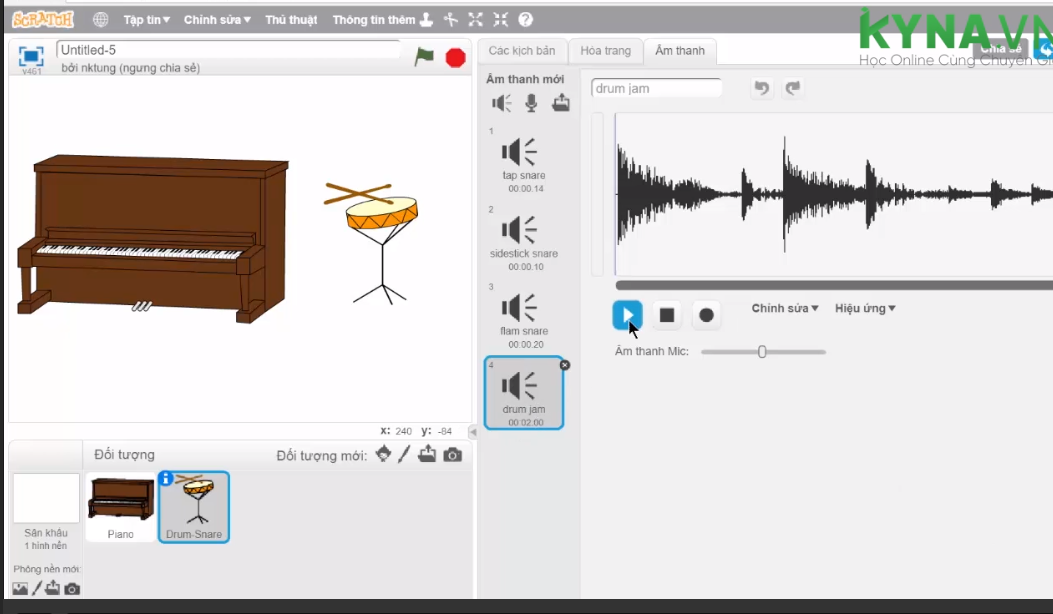1053x614 pixels.
Task: Open the Tập tin dropdown menu
Action: [146, 20]
